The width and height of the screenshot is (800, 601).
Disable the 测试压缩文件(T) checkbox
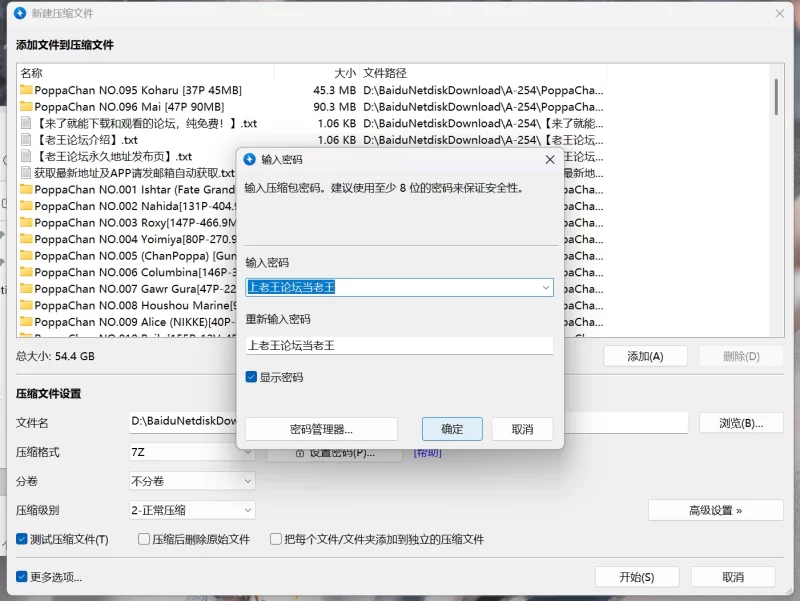point(22,539)
